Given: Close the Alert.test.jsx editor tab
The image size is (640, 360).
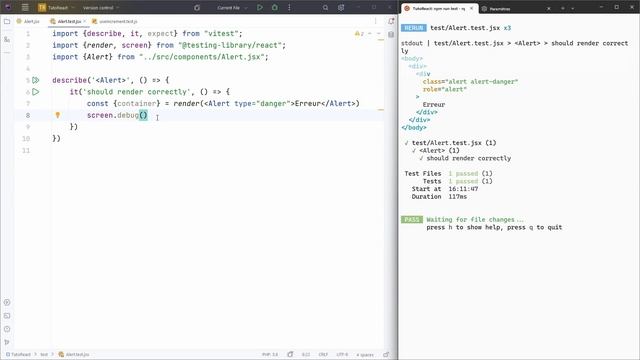Looking at the screenshot, I should coord(84,21).
